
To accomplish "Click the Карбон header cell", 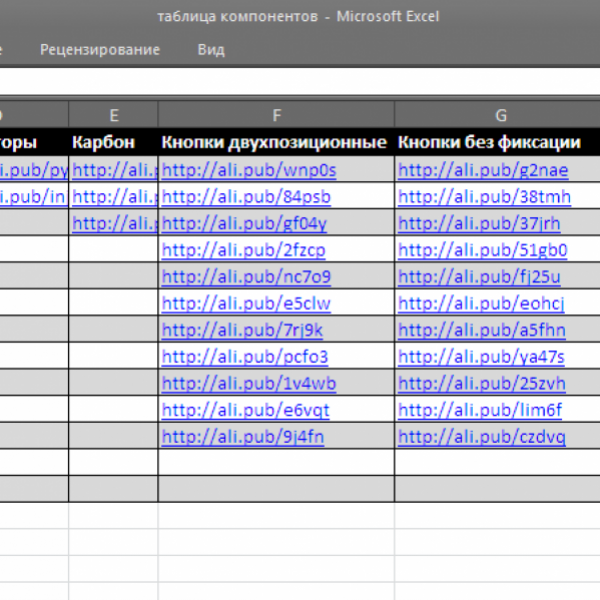I will (103, 142).
